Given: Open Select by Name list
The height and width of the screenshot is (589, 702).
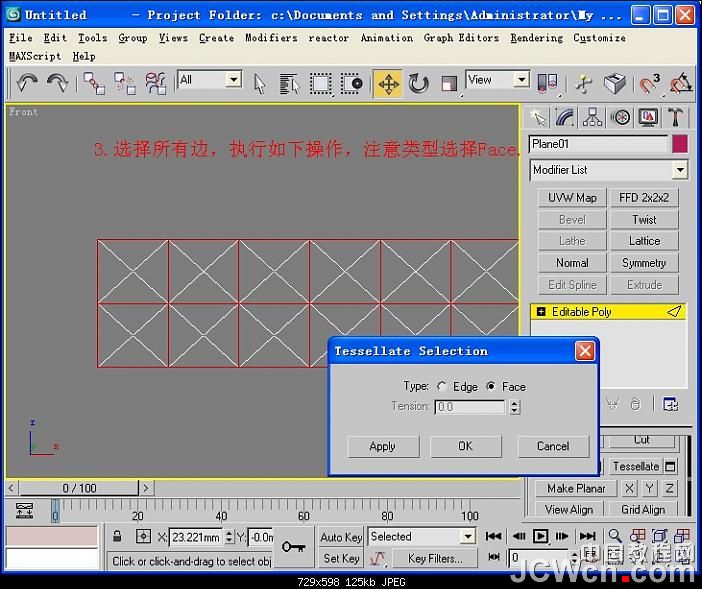Looking at the screenshot, I should pos(289,84).
